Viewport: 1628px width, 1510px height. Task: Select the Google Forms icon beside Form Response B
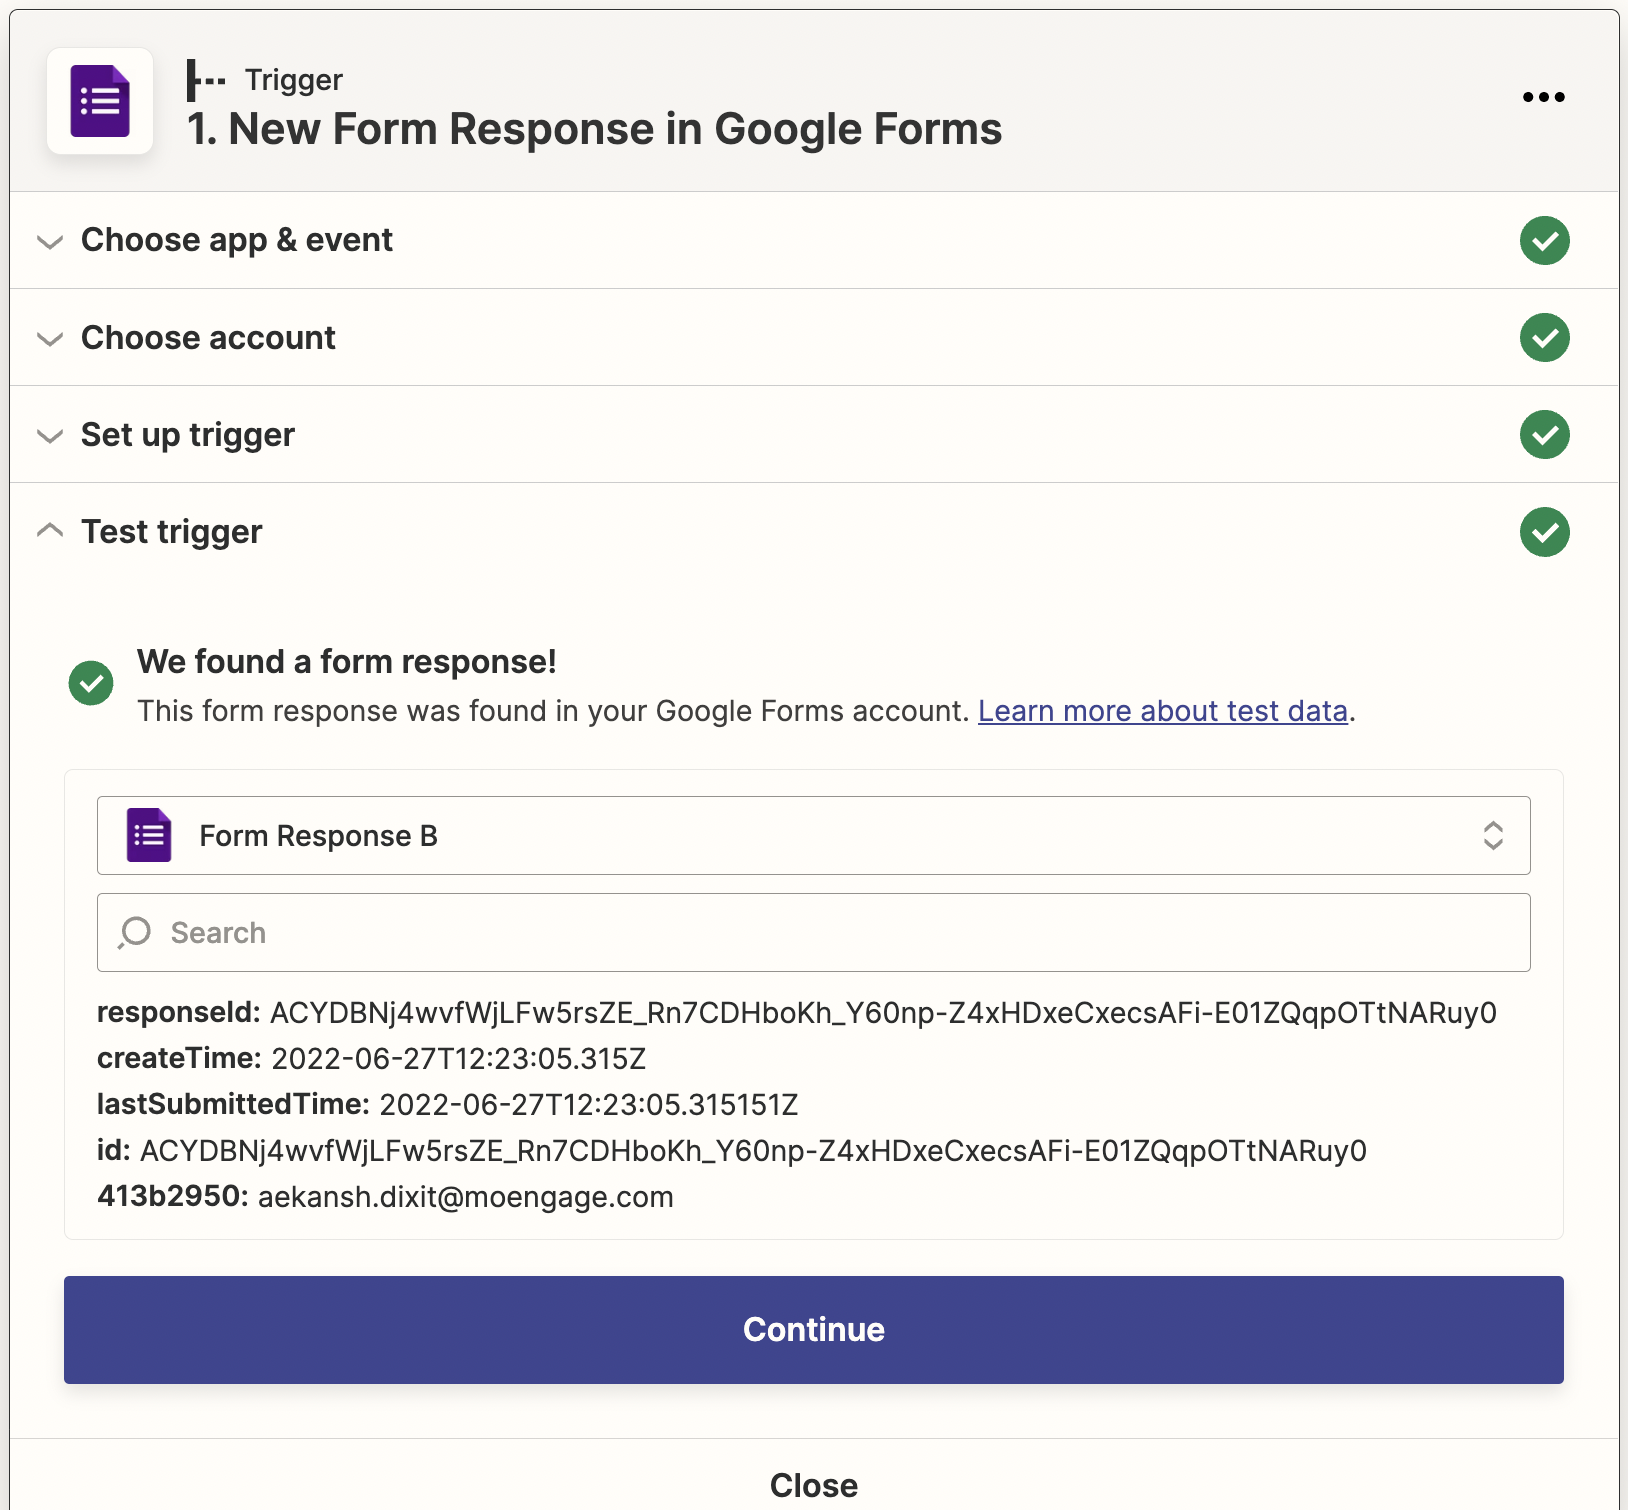[x=147, y=835]
